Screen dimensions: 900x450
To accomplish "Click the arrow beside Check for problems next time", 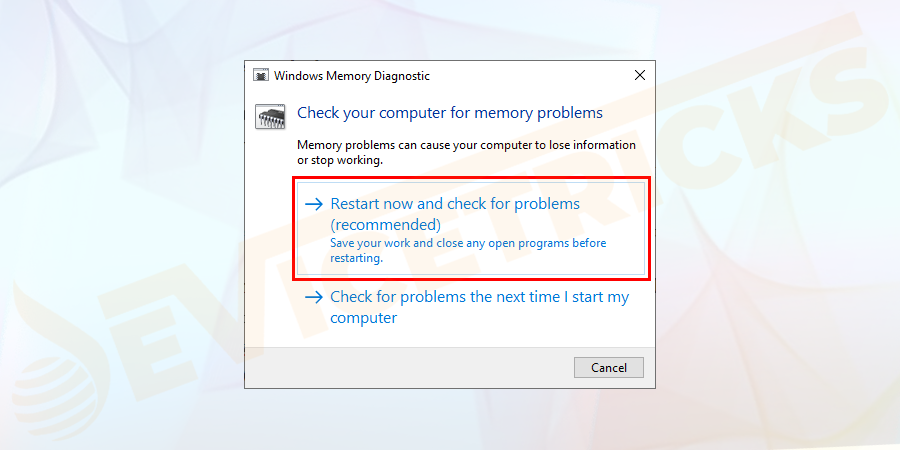I will [x=314, y=297].
